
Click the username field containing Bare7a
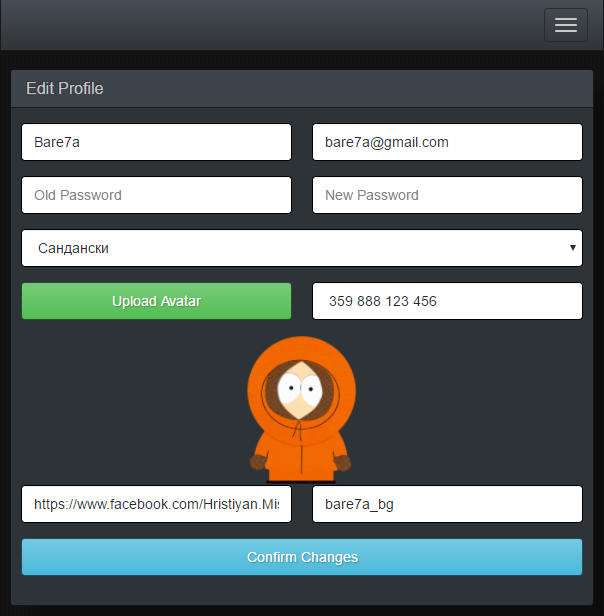tap(156, 142)
